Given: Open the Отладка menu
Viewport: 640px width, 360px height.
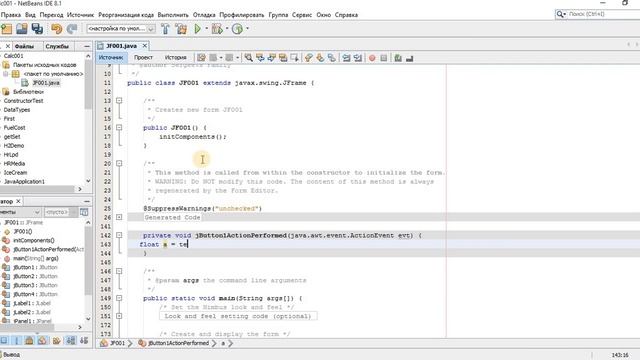Looking at the screenshot, I should coord(204,15).
